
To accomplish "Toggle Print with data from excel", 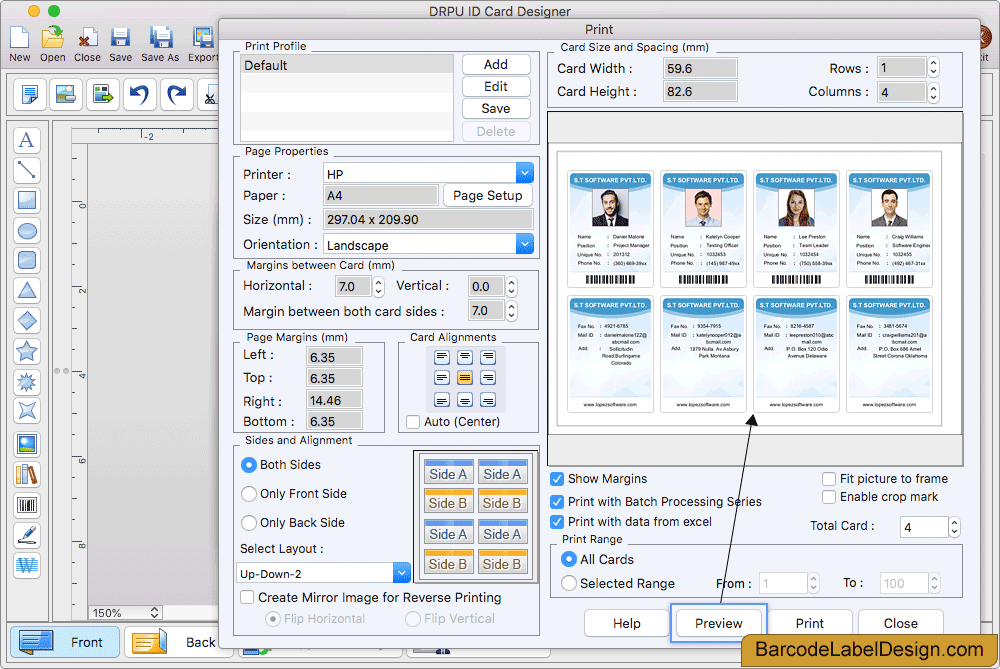I will 557,522.
